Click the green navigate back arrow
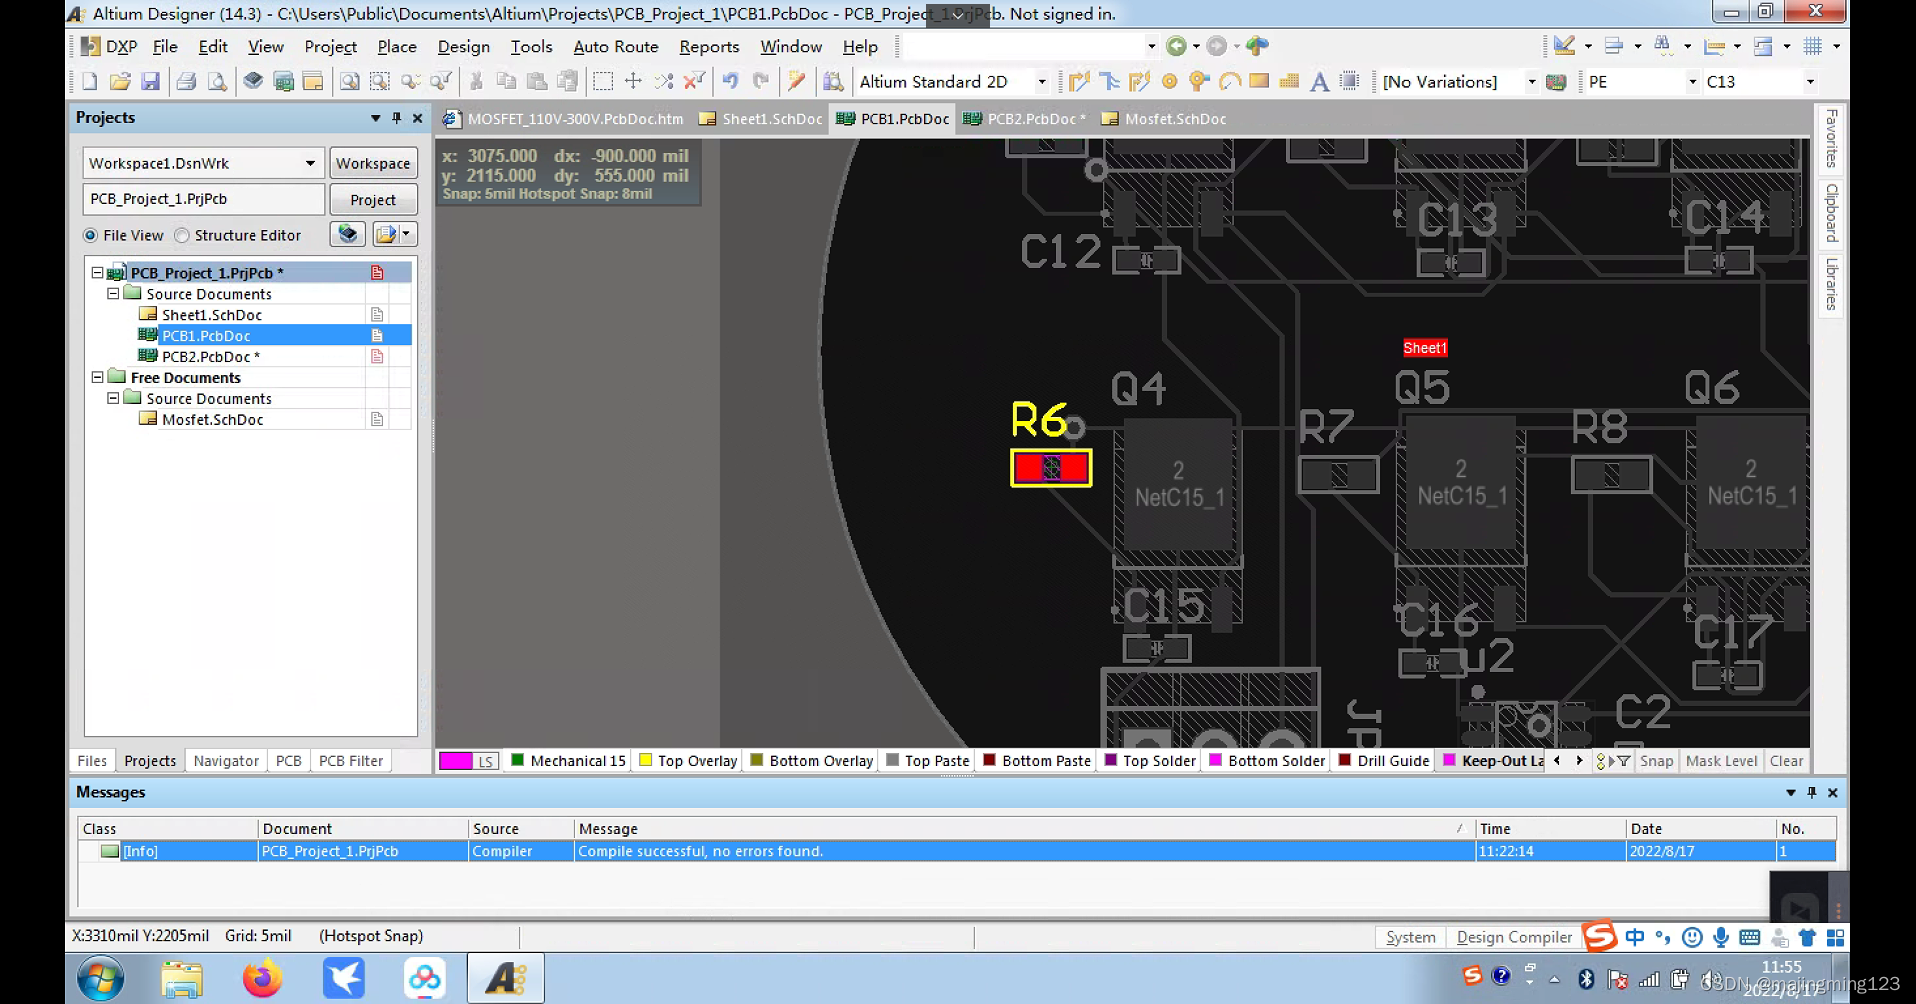This screenshot has width=1916, height=1004. pos(1177,46)
